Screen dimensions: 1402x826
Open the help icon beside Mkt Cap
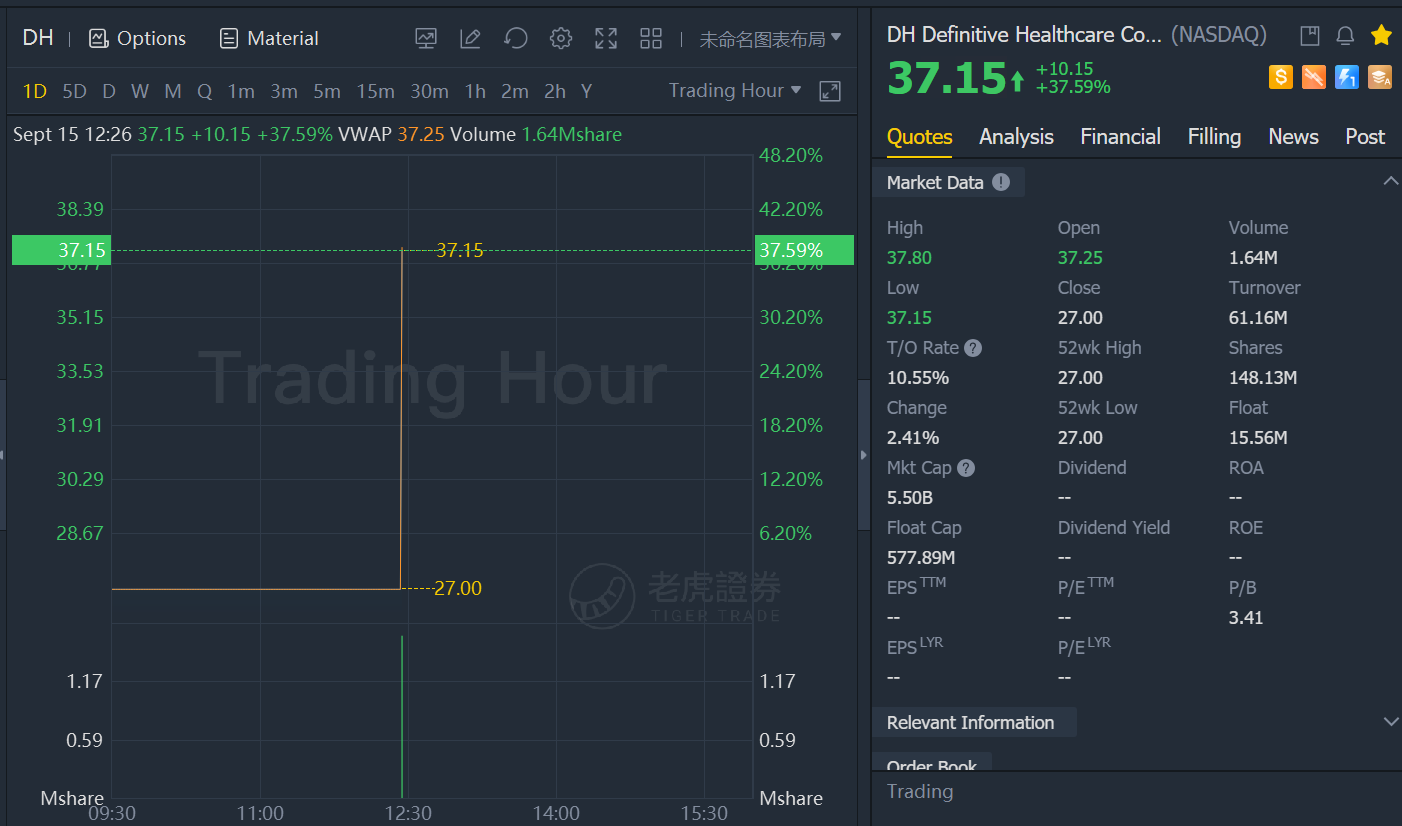point(966,468)
